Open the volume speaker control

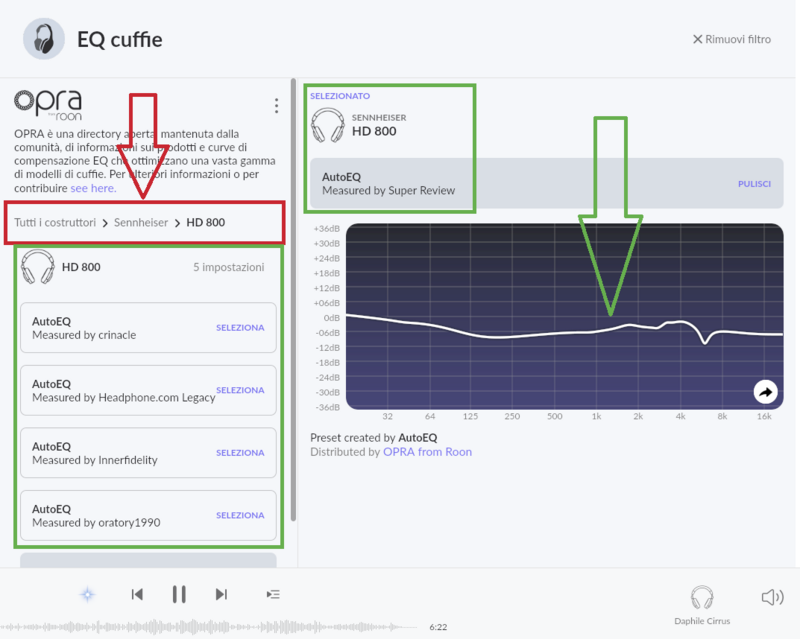point(771,597)
